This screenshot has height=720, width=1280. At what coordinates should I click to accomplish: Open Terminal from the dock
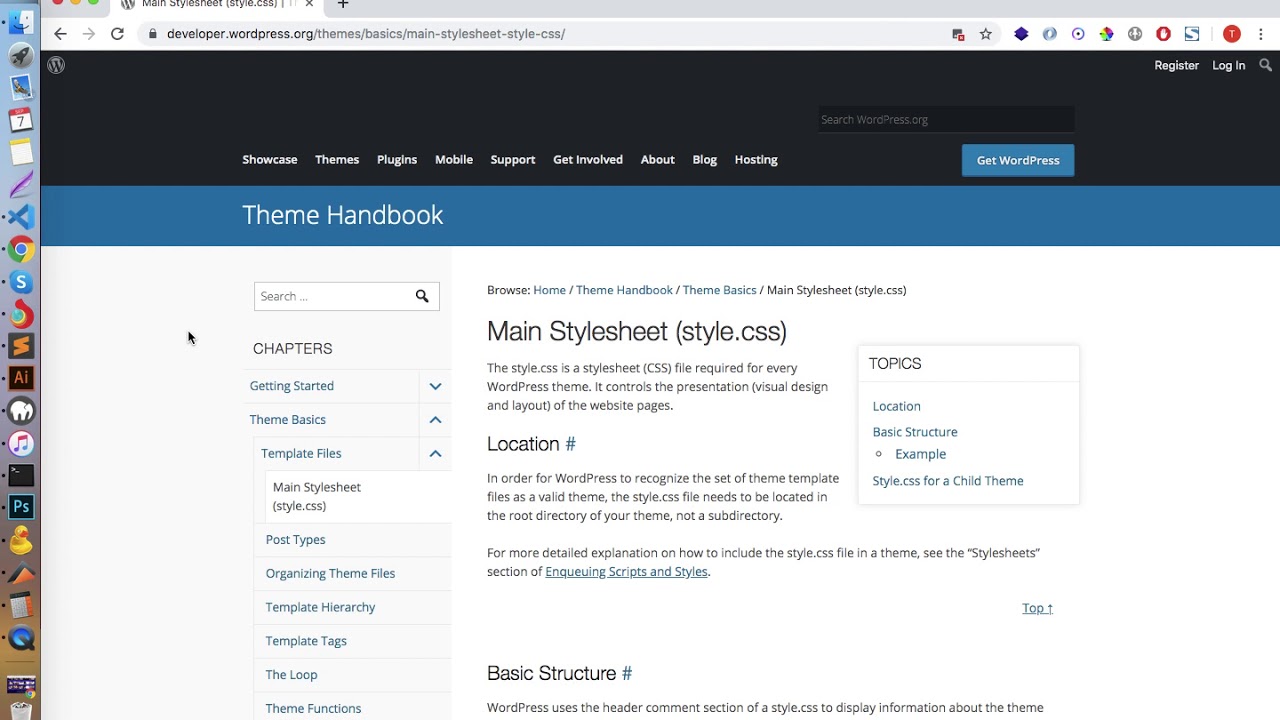click(21, 475)
